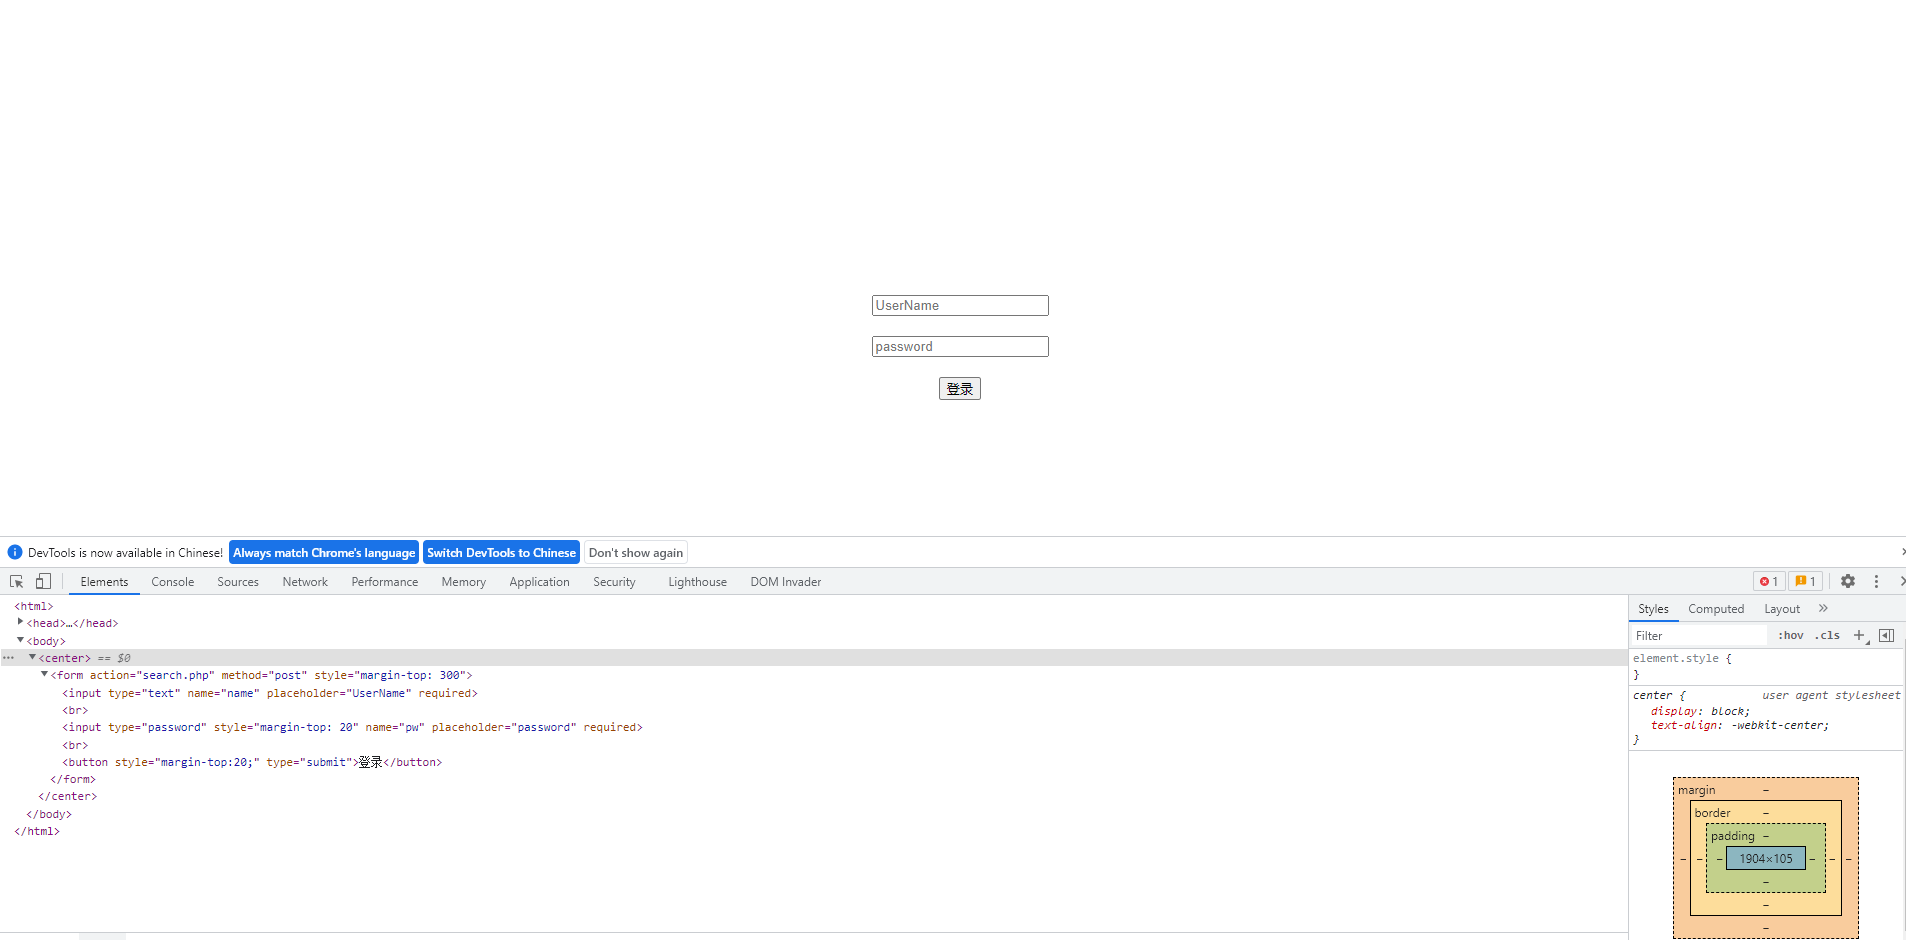
Task: Focus the password input field
Action: pyautogui.click(x=960, y=346)
